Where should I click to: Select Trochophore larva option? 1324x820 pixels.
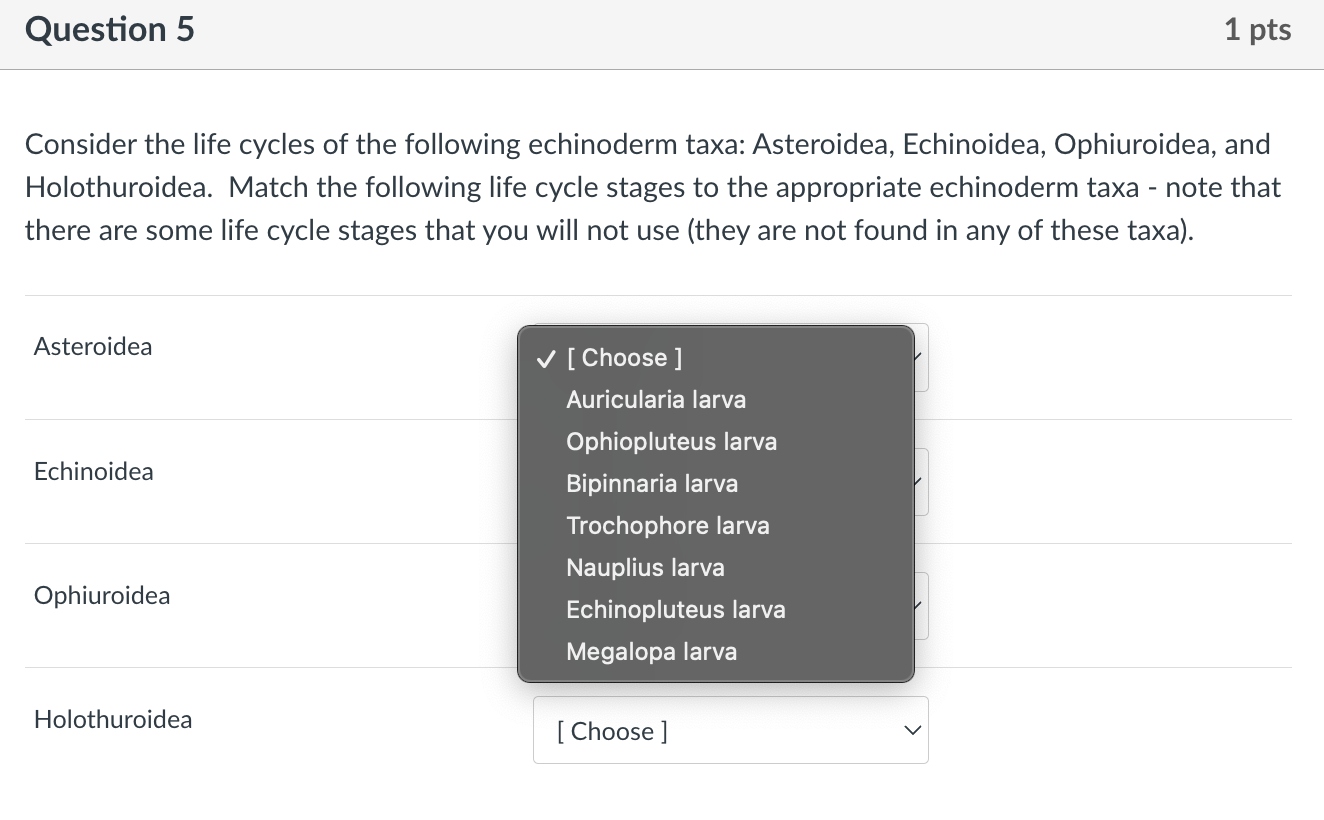point(668,525)
